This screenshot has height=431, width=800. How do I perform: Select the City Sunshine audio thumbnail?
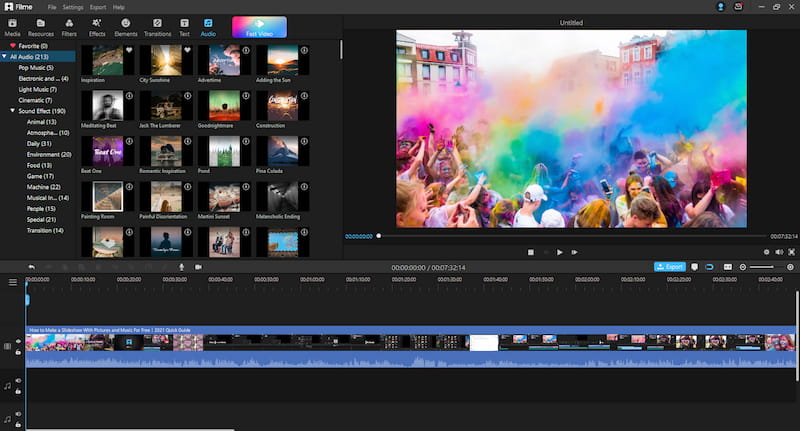(166, 61)
